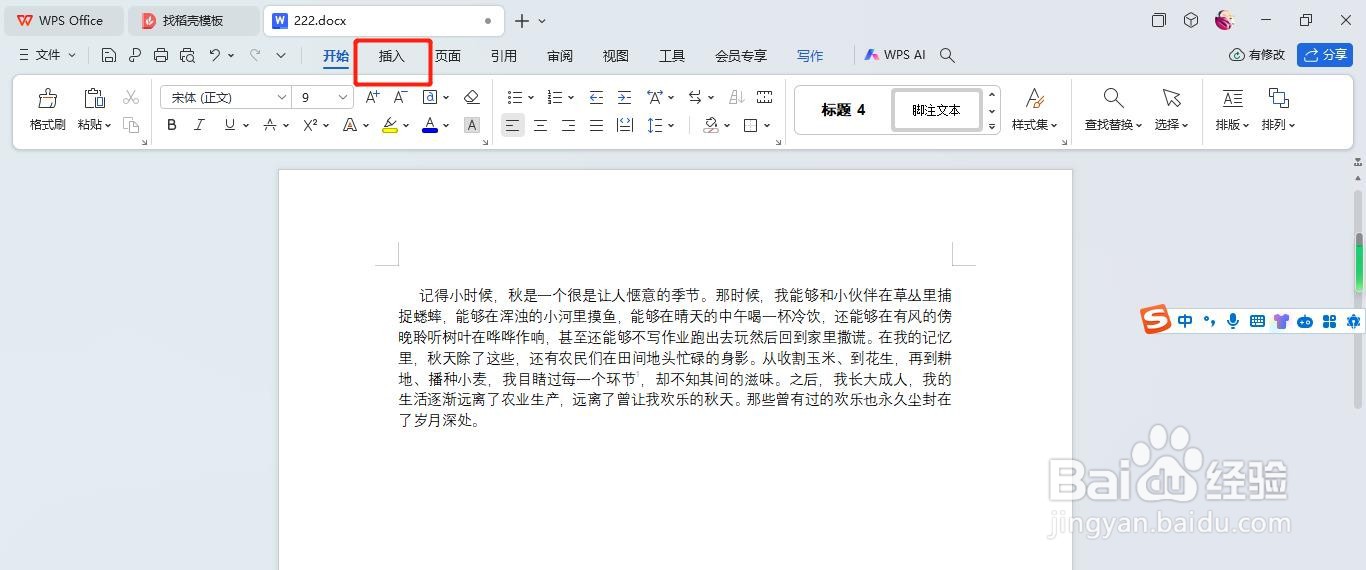
Task: Increase font size with A+ icon
Action: 372,97
